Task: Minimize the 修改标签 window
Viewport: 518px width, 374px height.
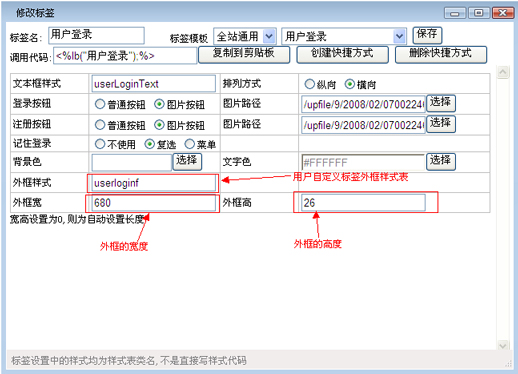Action: pos(455,13)
